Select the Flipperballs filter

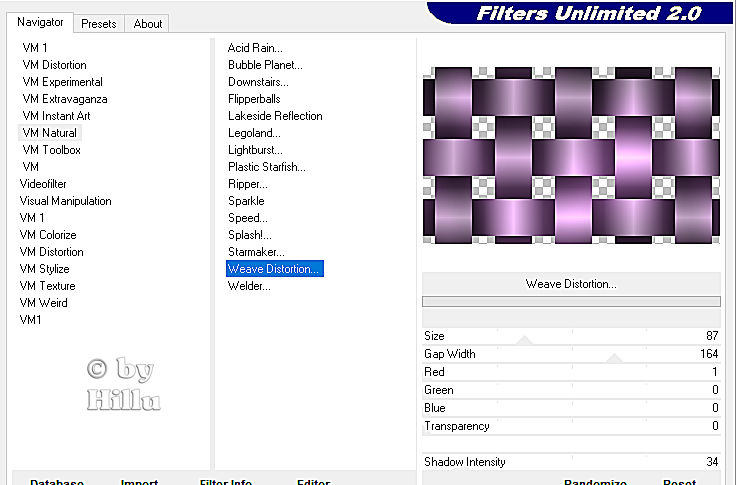(254, 99)
